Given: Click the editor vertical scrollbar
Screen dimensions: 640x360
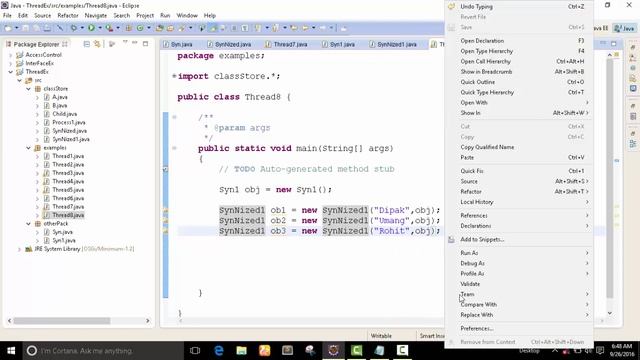Looking at the screenshot, I should (x=610, y=178).
